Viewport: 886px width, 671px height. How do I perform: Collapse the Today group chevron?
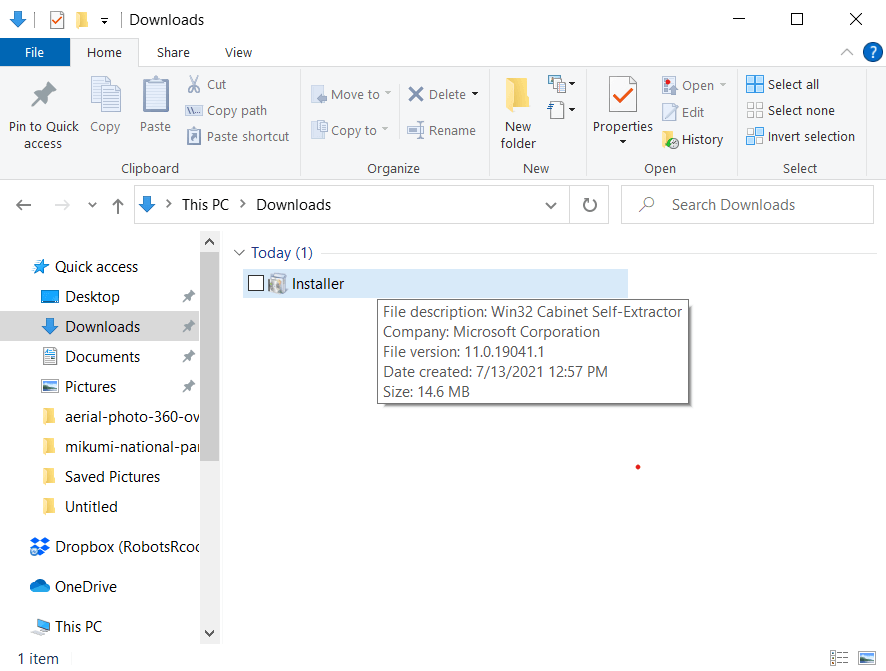pos(238,253)
